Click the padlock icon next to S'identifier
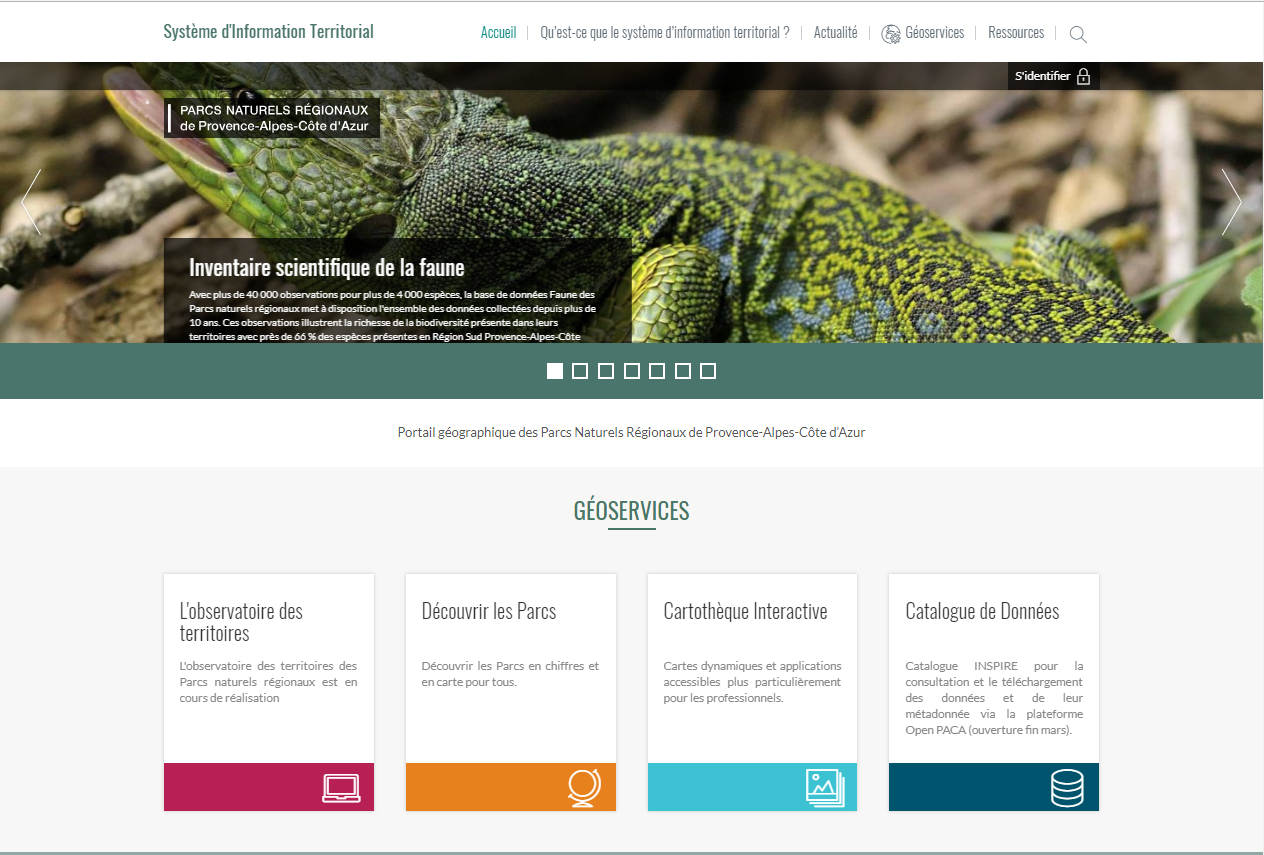 coord(1083,76)
